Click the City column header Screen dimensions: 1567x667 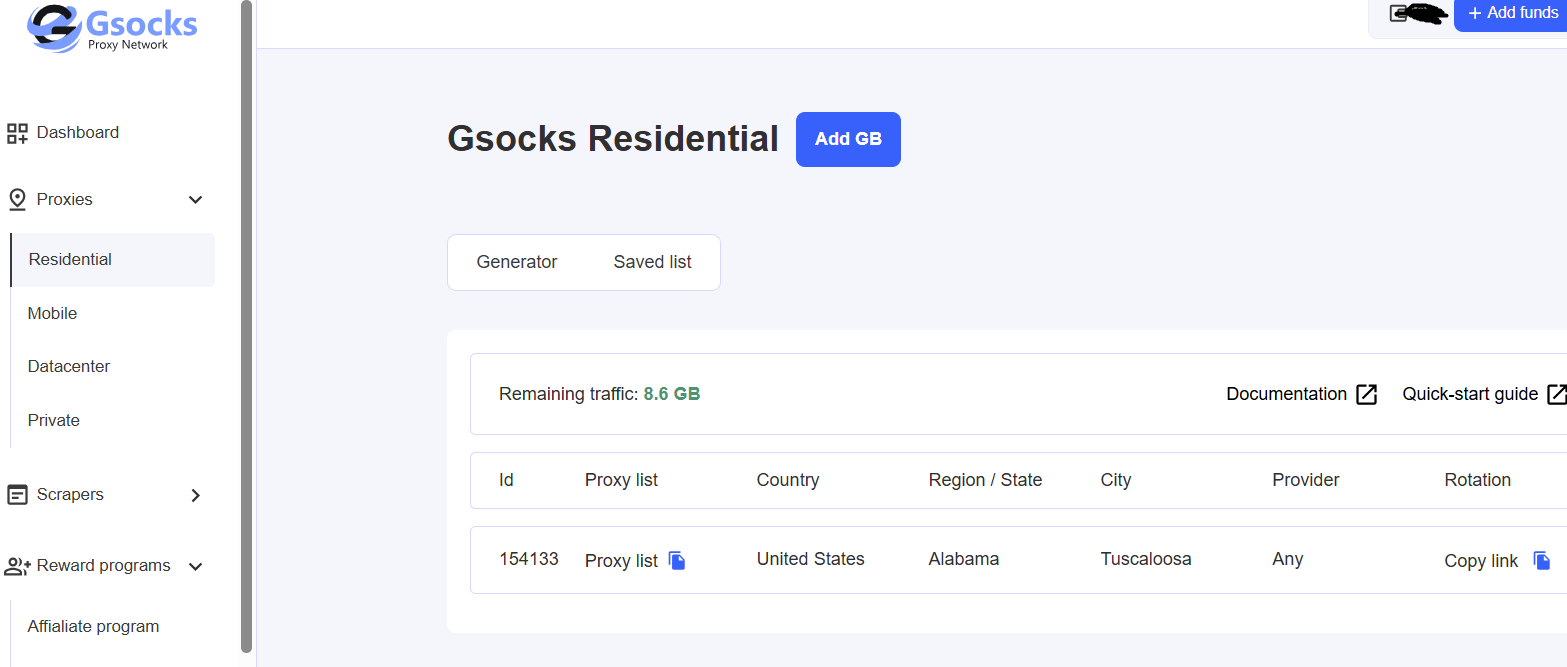point(1116,480)
